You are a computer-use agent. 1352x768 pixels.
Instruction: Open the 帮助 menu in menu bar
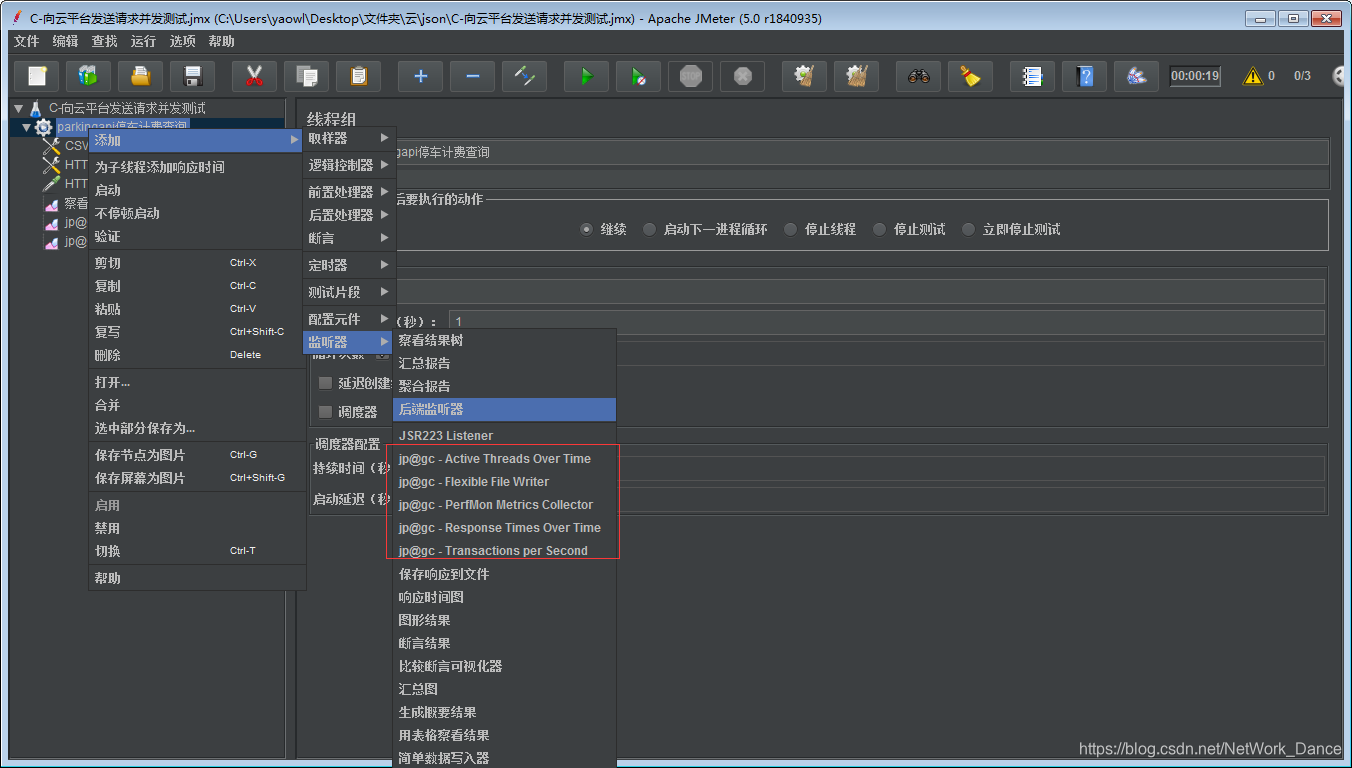221,41
